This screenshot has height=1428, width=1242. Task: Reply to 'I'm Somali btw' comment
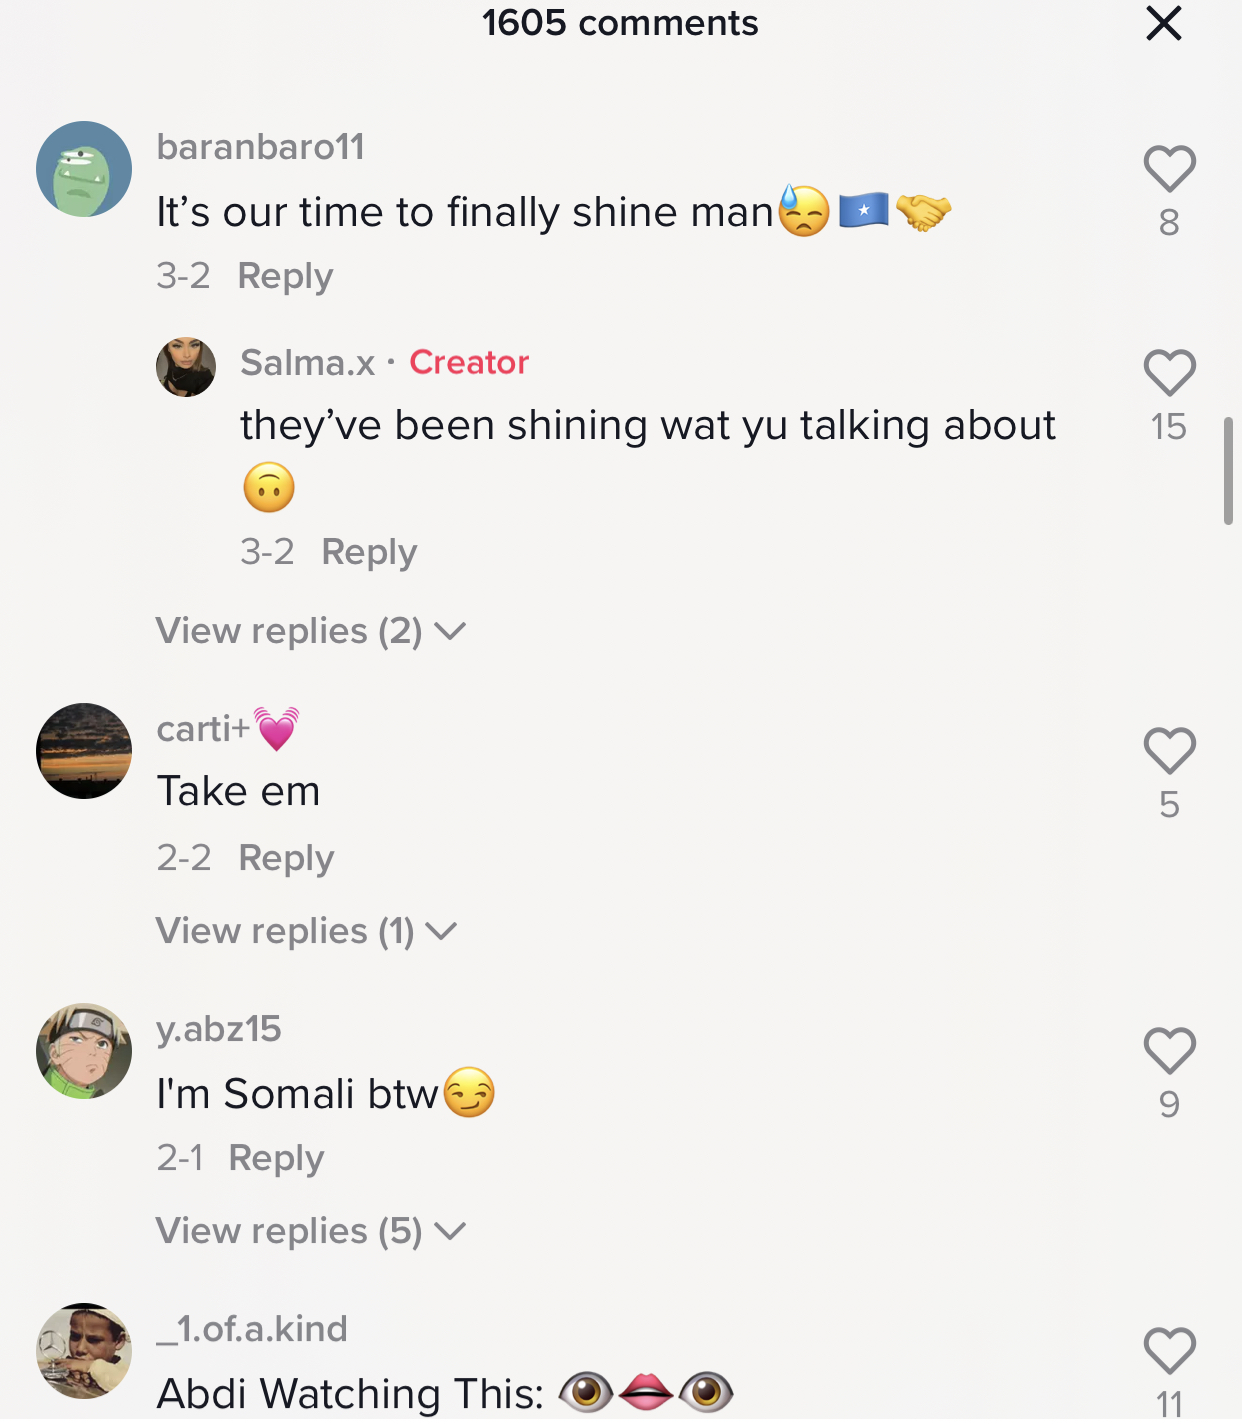point(276,1158)
